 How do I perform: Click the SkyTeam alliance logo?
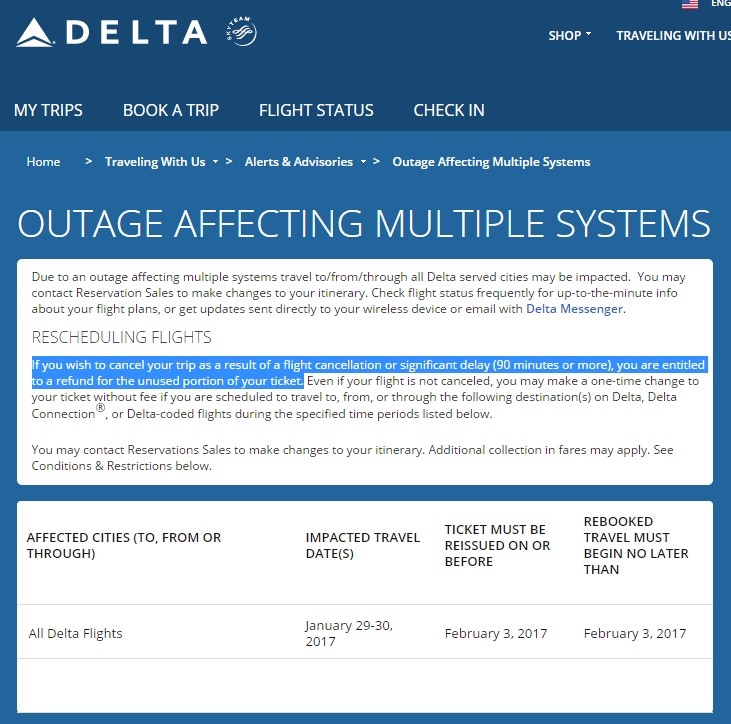(x=242, y=34)
